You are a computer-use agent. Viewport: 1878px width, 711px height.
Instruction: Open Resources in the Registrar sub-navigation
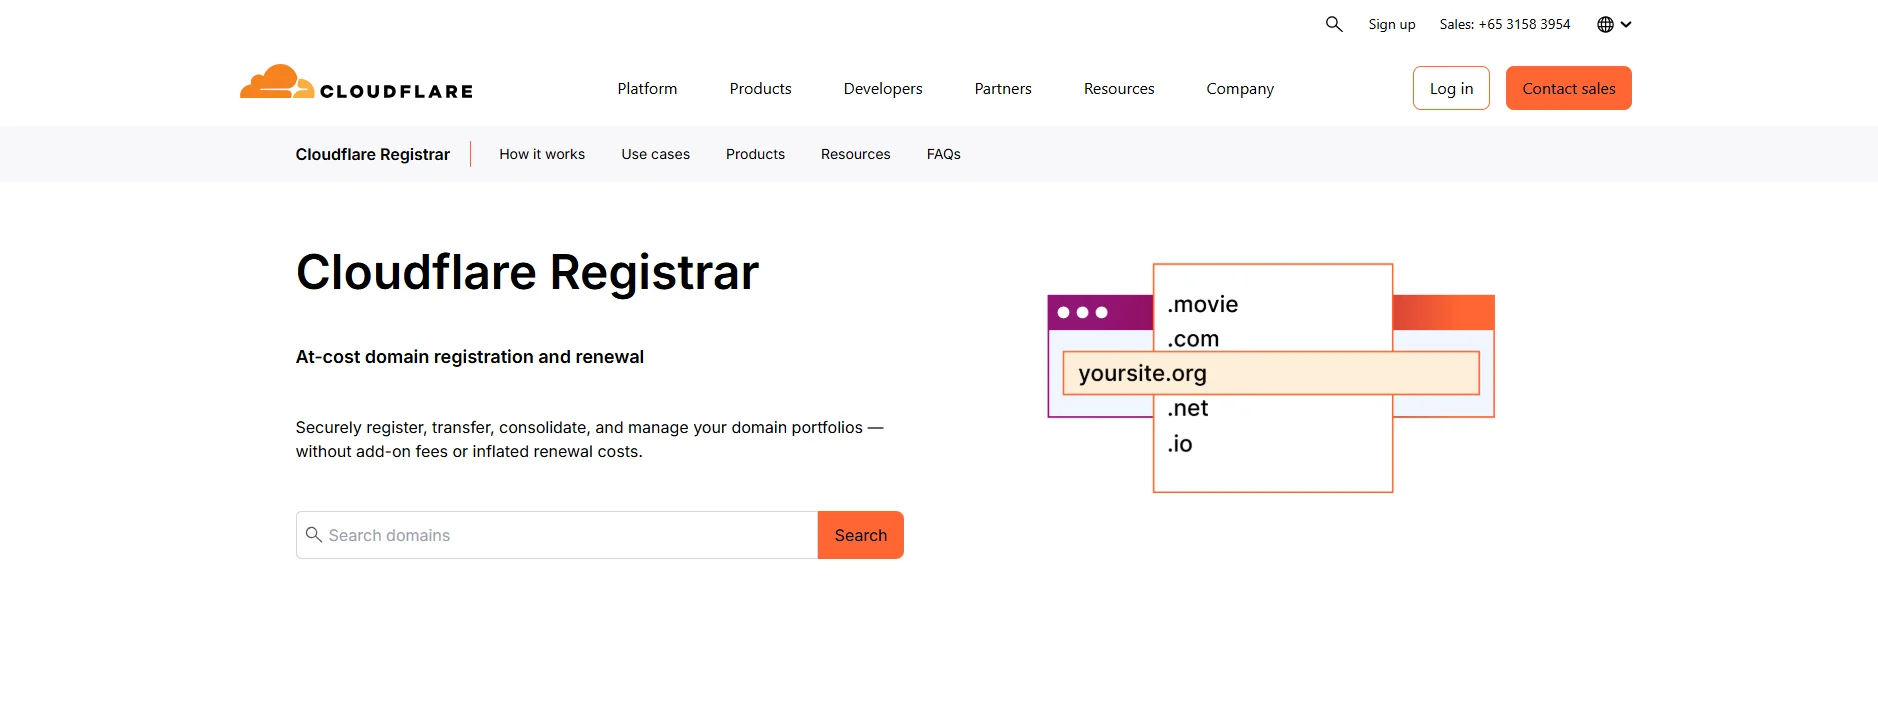pos(855,154)
